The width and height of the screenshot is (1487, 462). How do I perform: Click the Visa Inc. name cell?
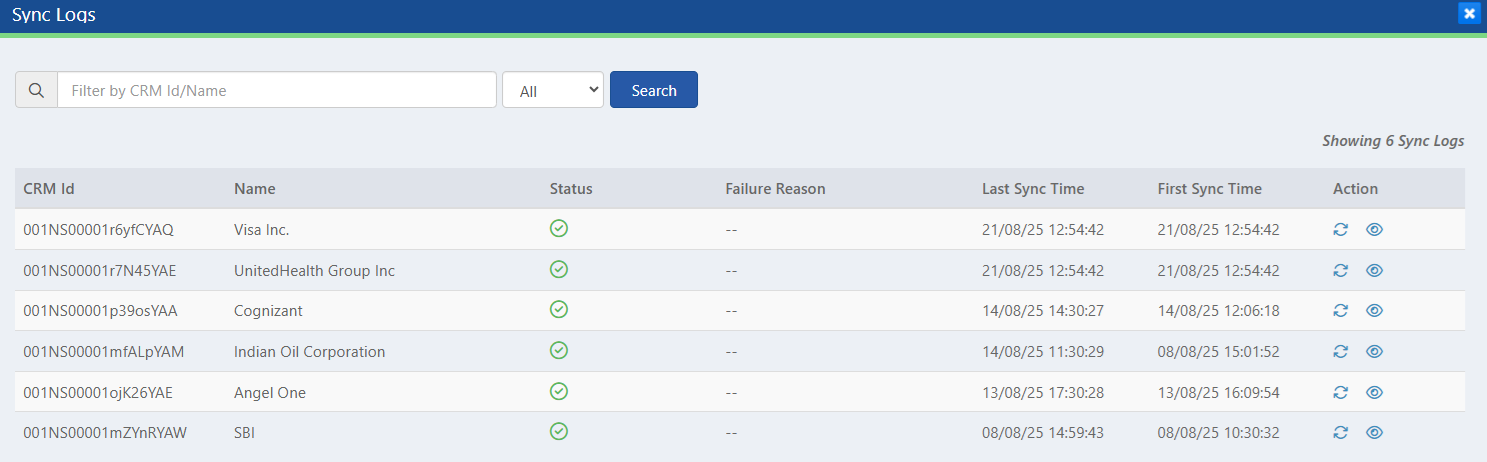(x=261, y=230)
